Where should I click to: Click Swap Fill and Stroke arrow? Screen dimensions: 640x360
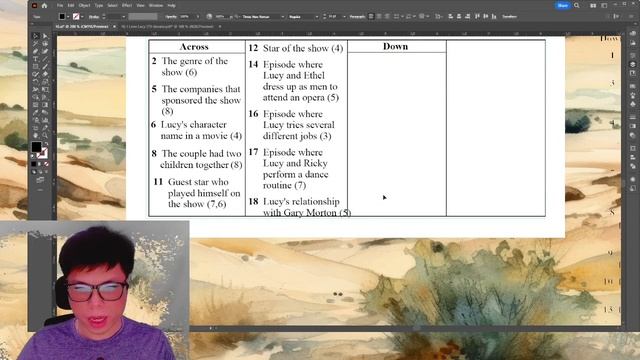47,143
